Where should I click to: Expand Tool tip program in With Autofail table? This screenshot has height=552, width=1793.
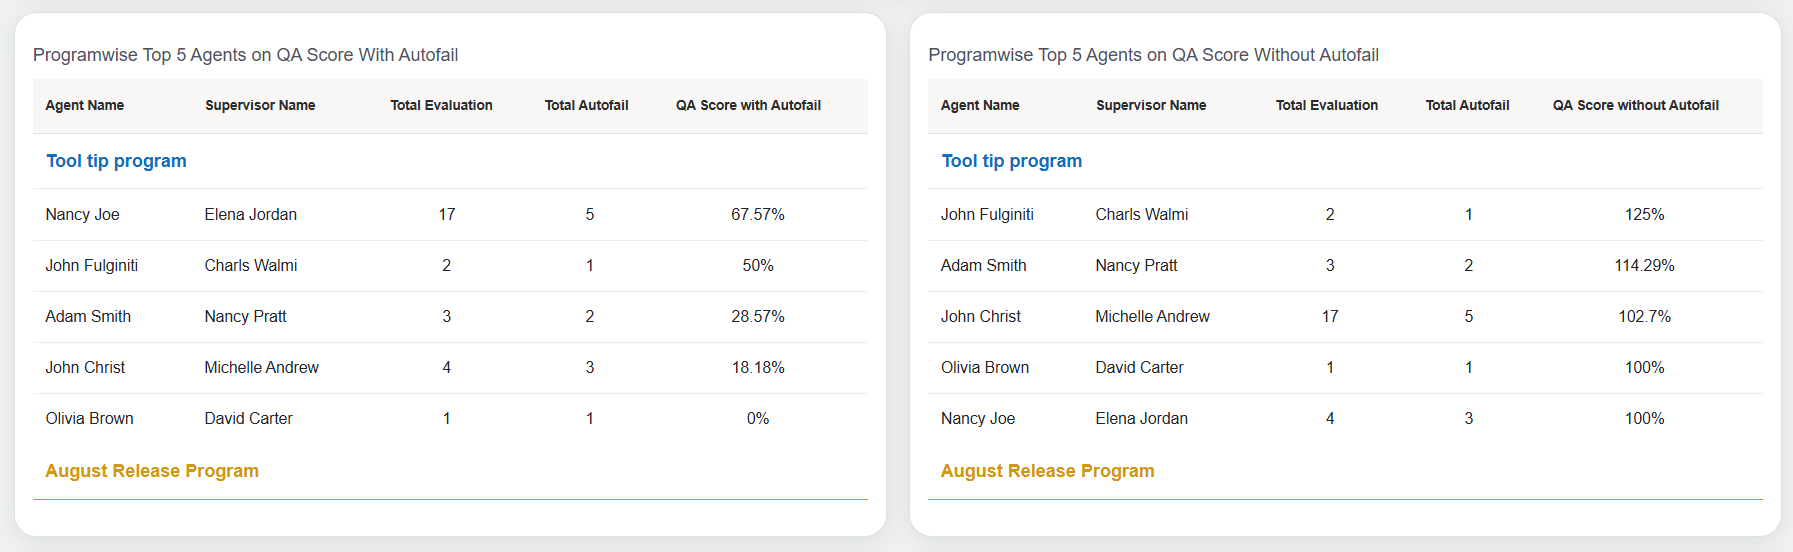[x=116, y=161]
